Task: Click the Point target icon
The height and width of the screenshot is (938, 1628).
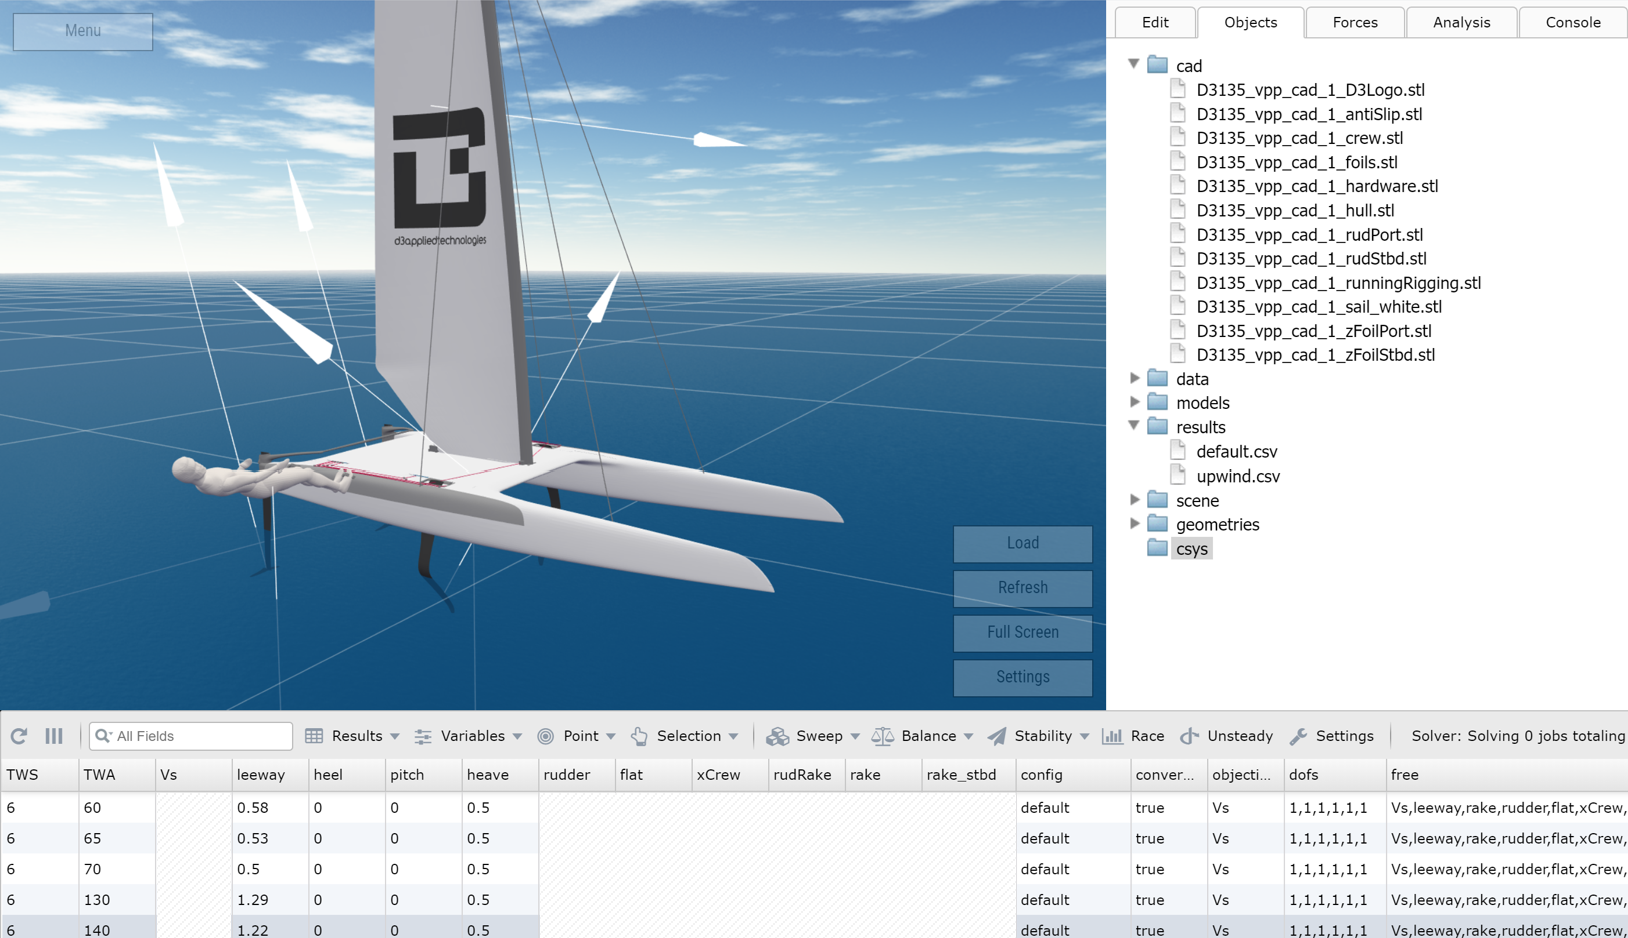Action: [x=545, y=736]
